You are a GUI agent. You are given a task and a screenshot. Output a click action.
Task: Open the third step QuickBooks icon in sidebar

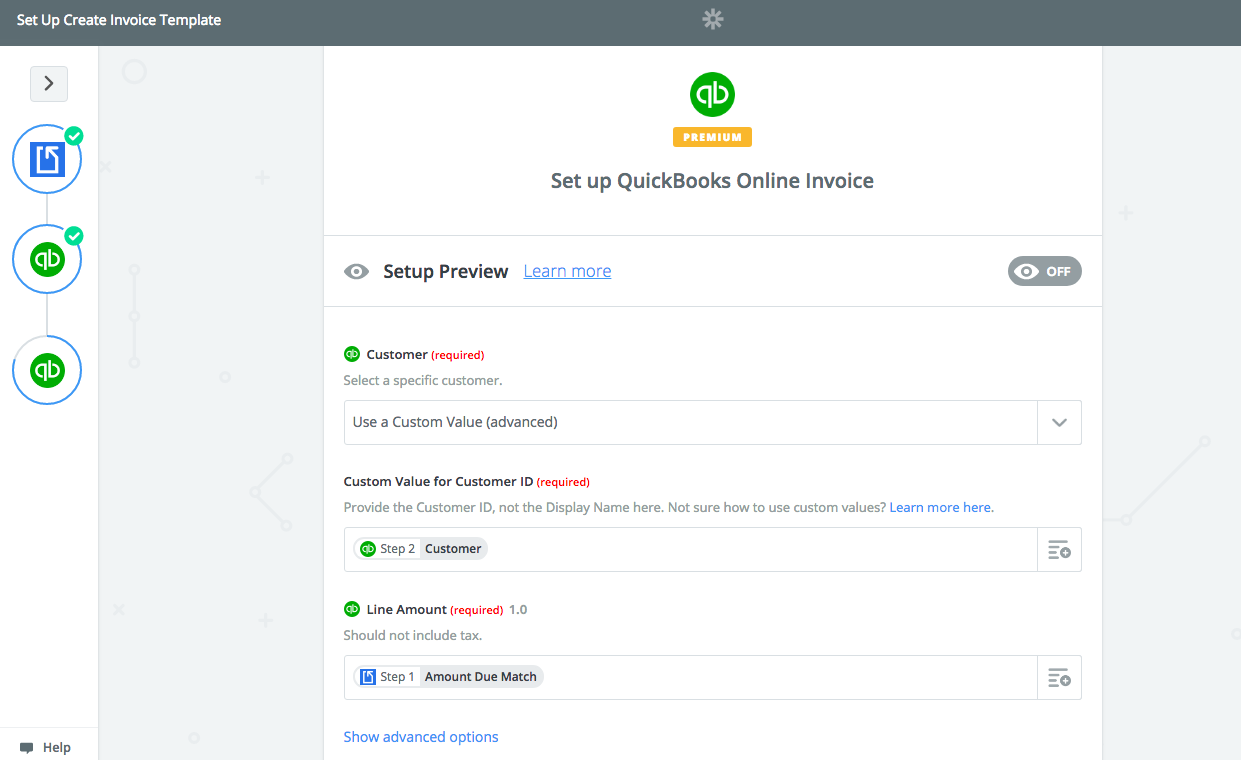(x=47, y=370)
